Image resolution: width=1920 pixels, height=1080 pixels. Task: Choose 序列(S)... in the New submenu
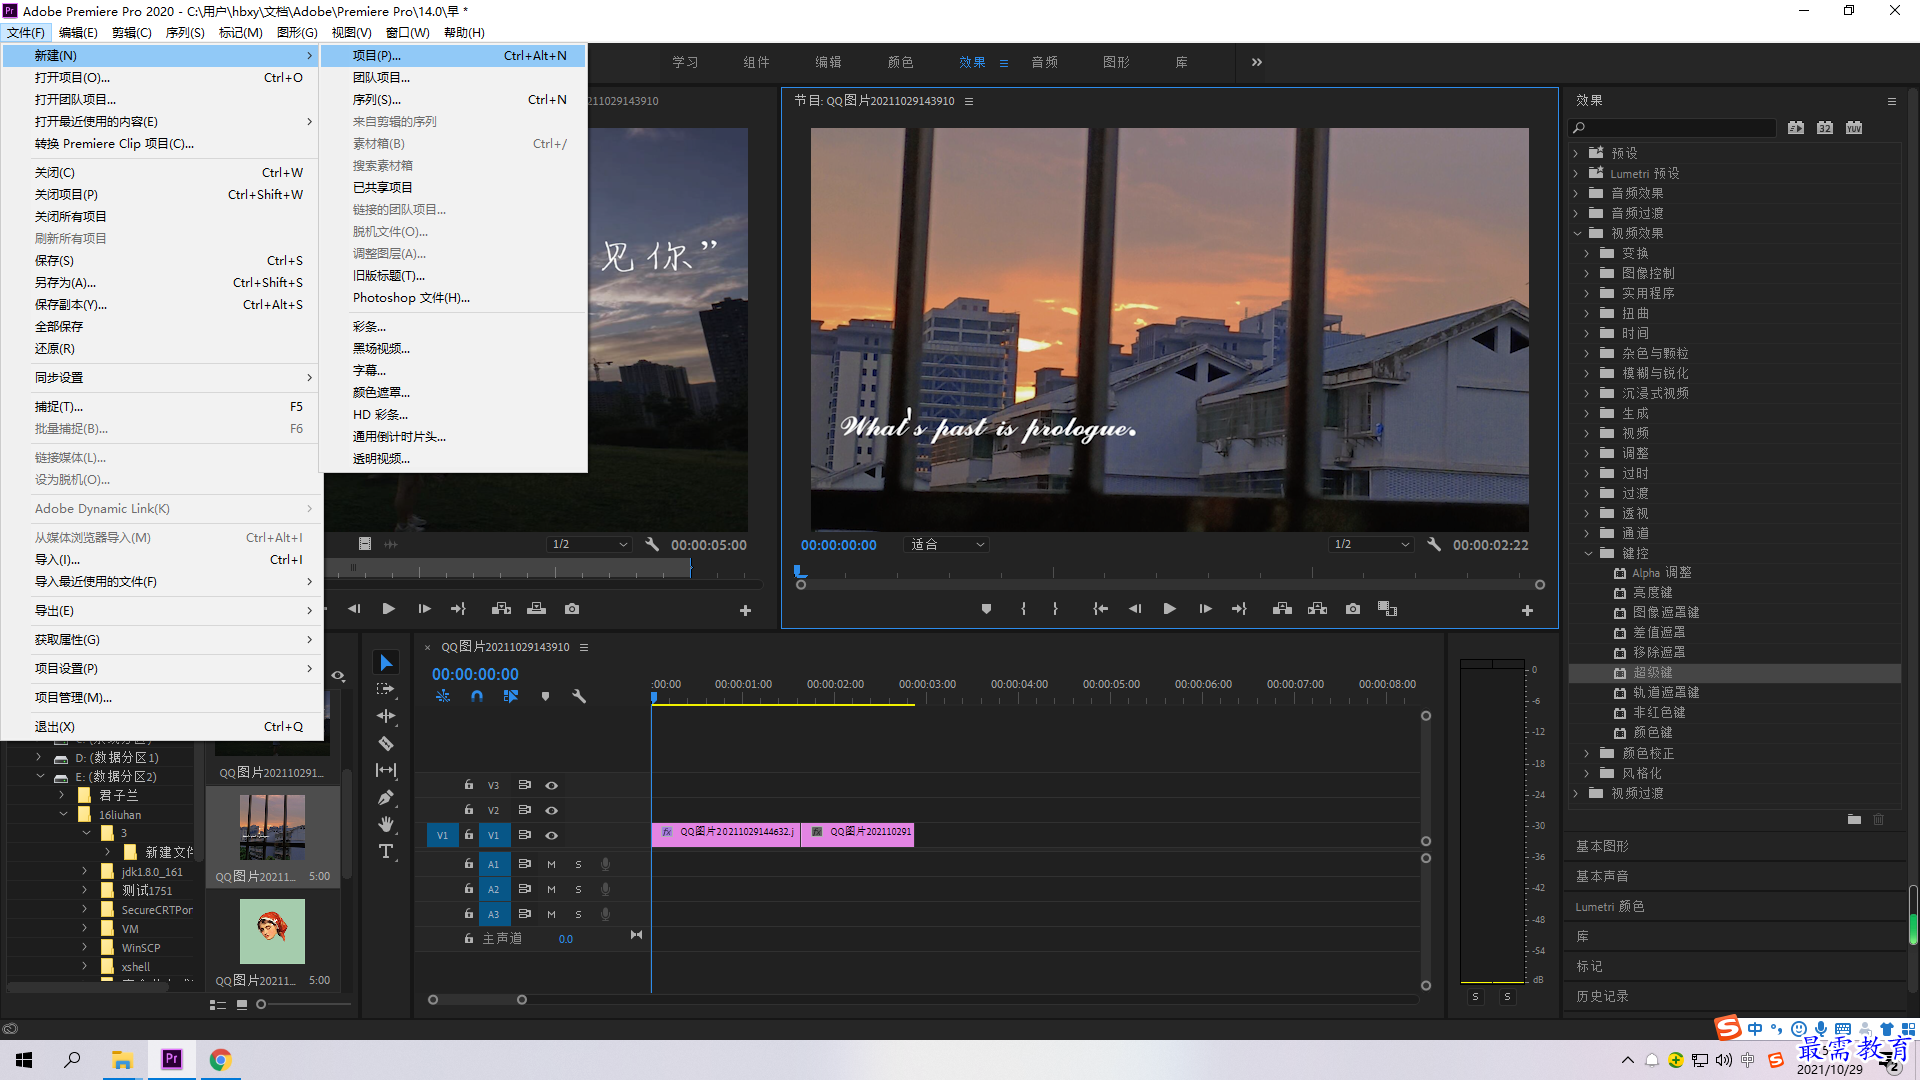[x=453, y=100]
